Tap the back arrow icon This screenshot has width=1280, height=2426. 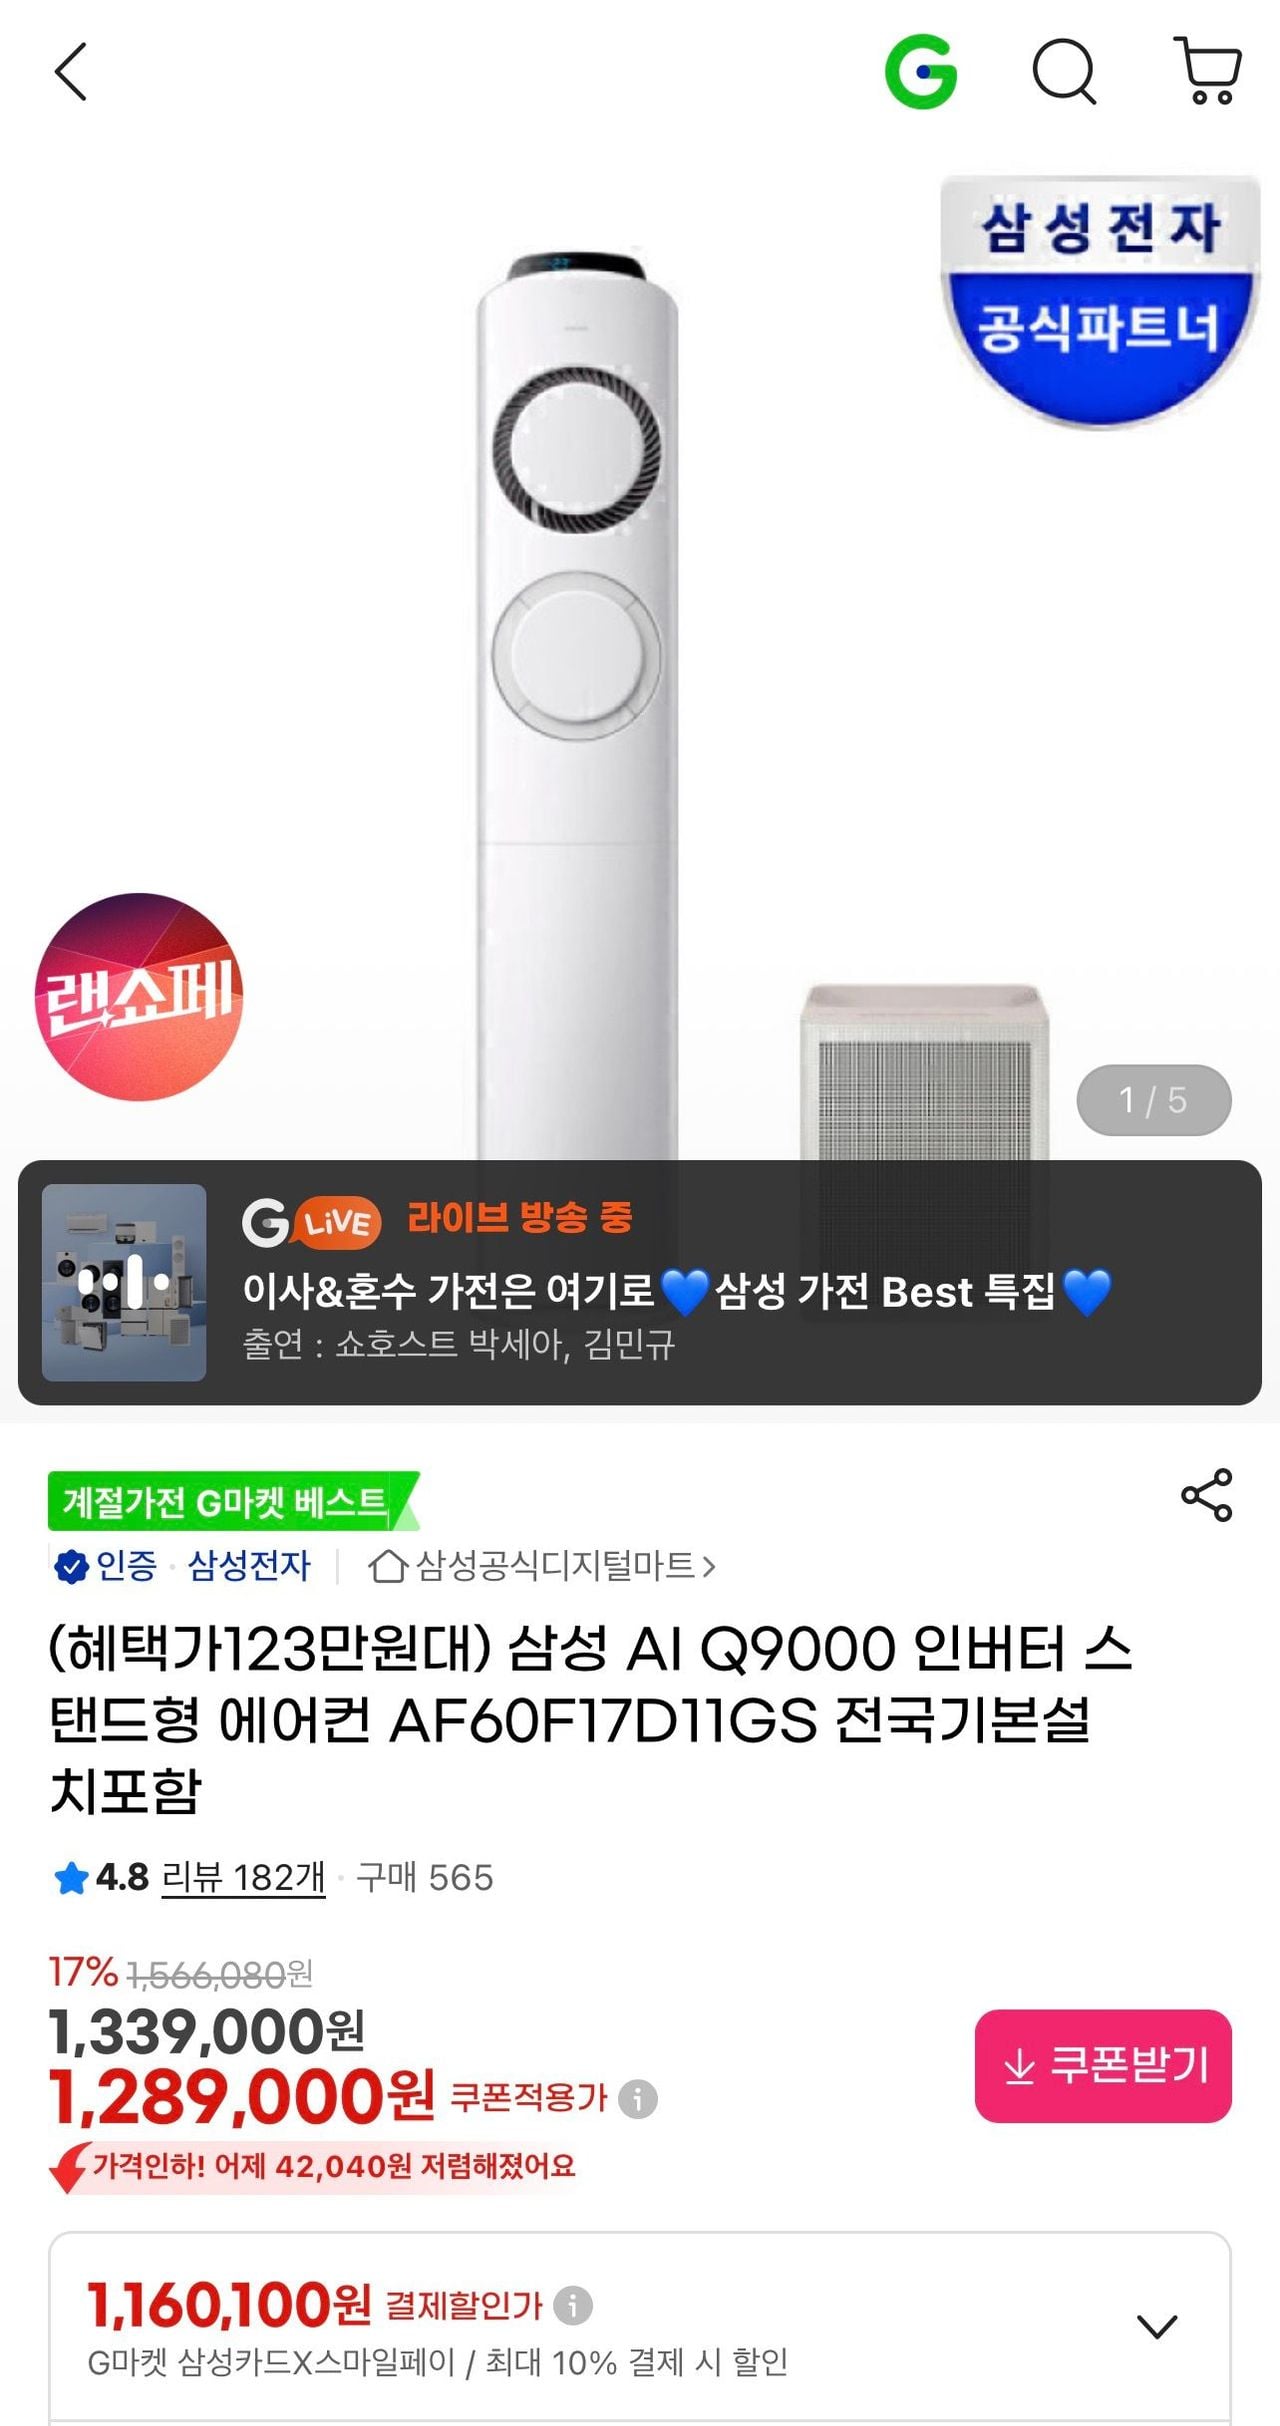(71, 71)
